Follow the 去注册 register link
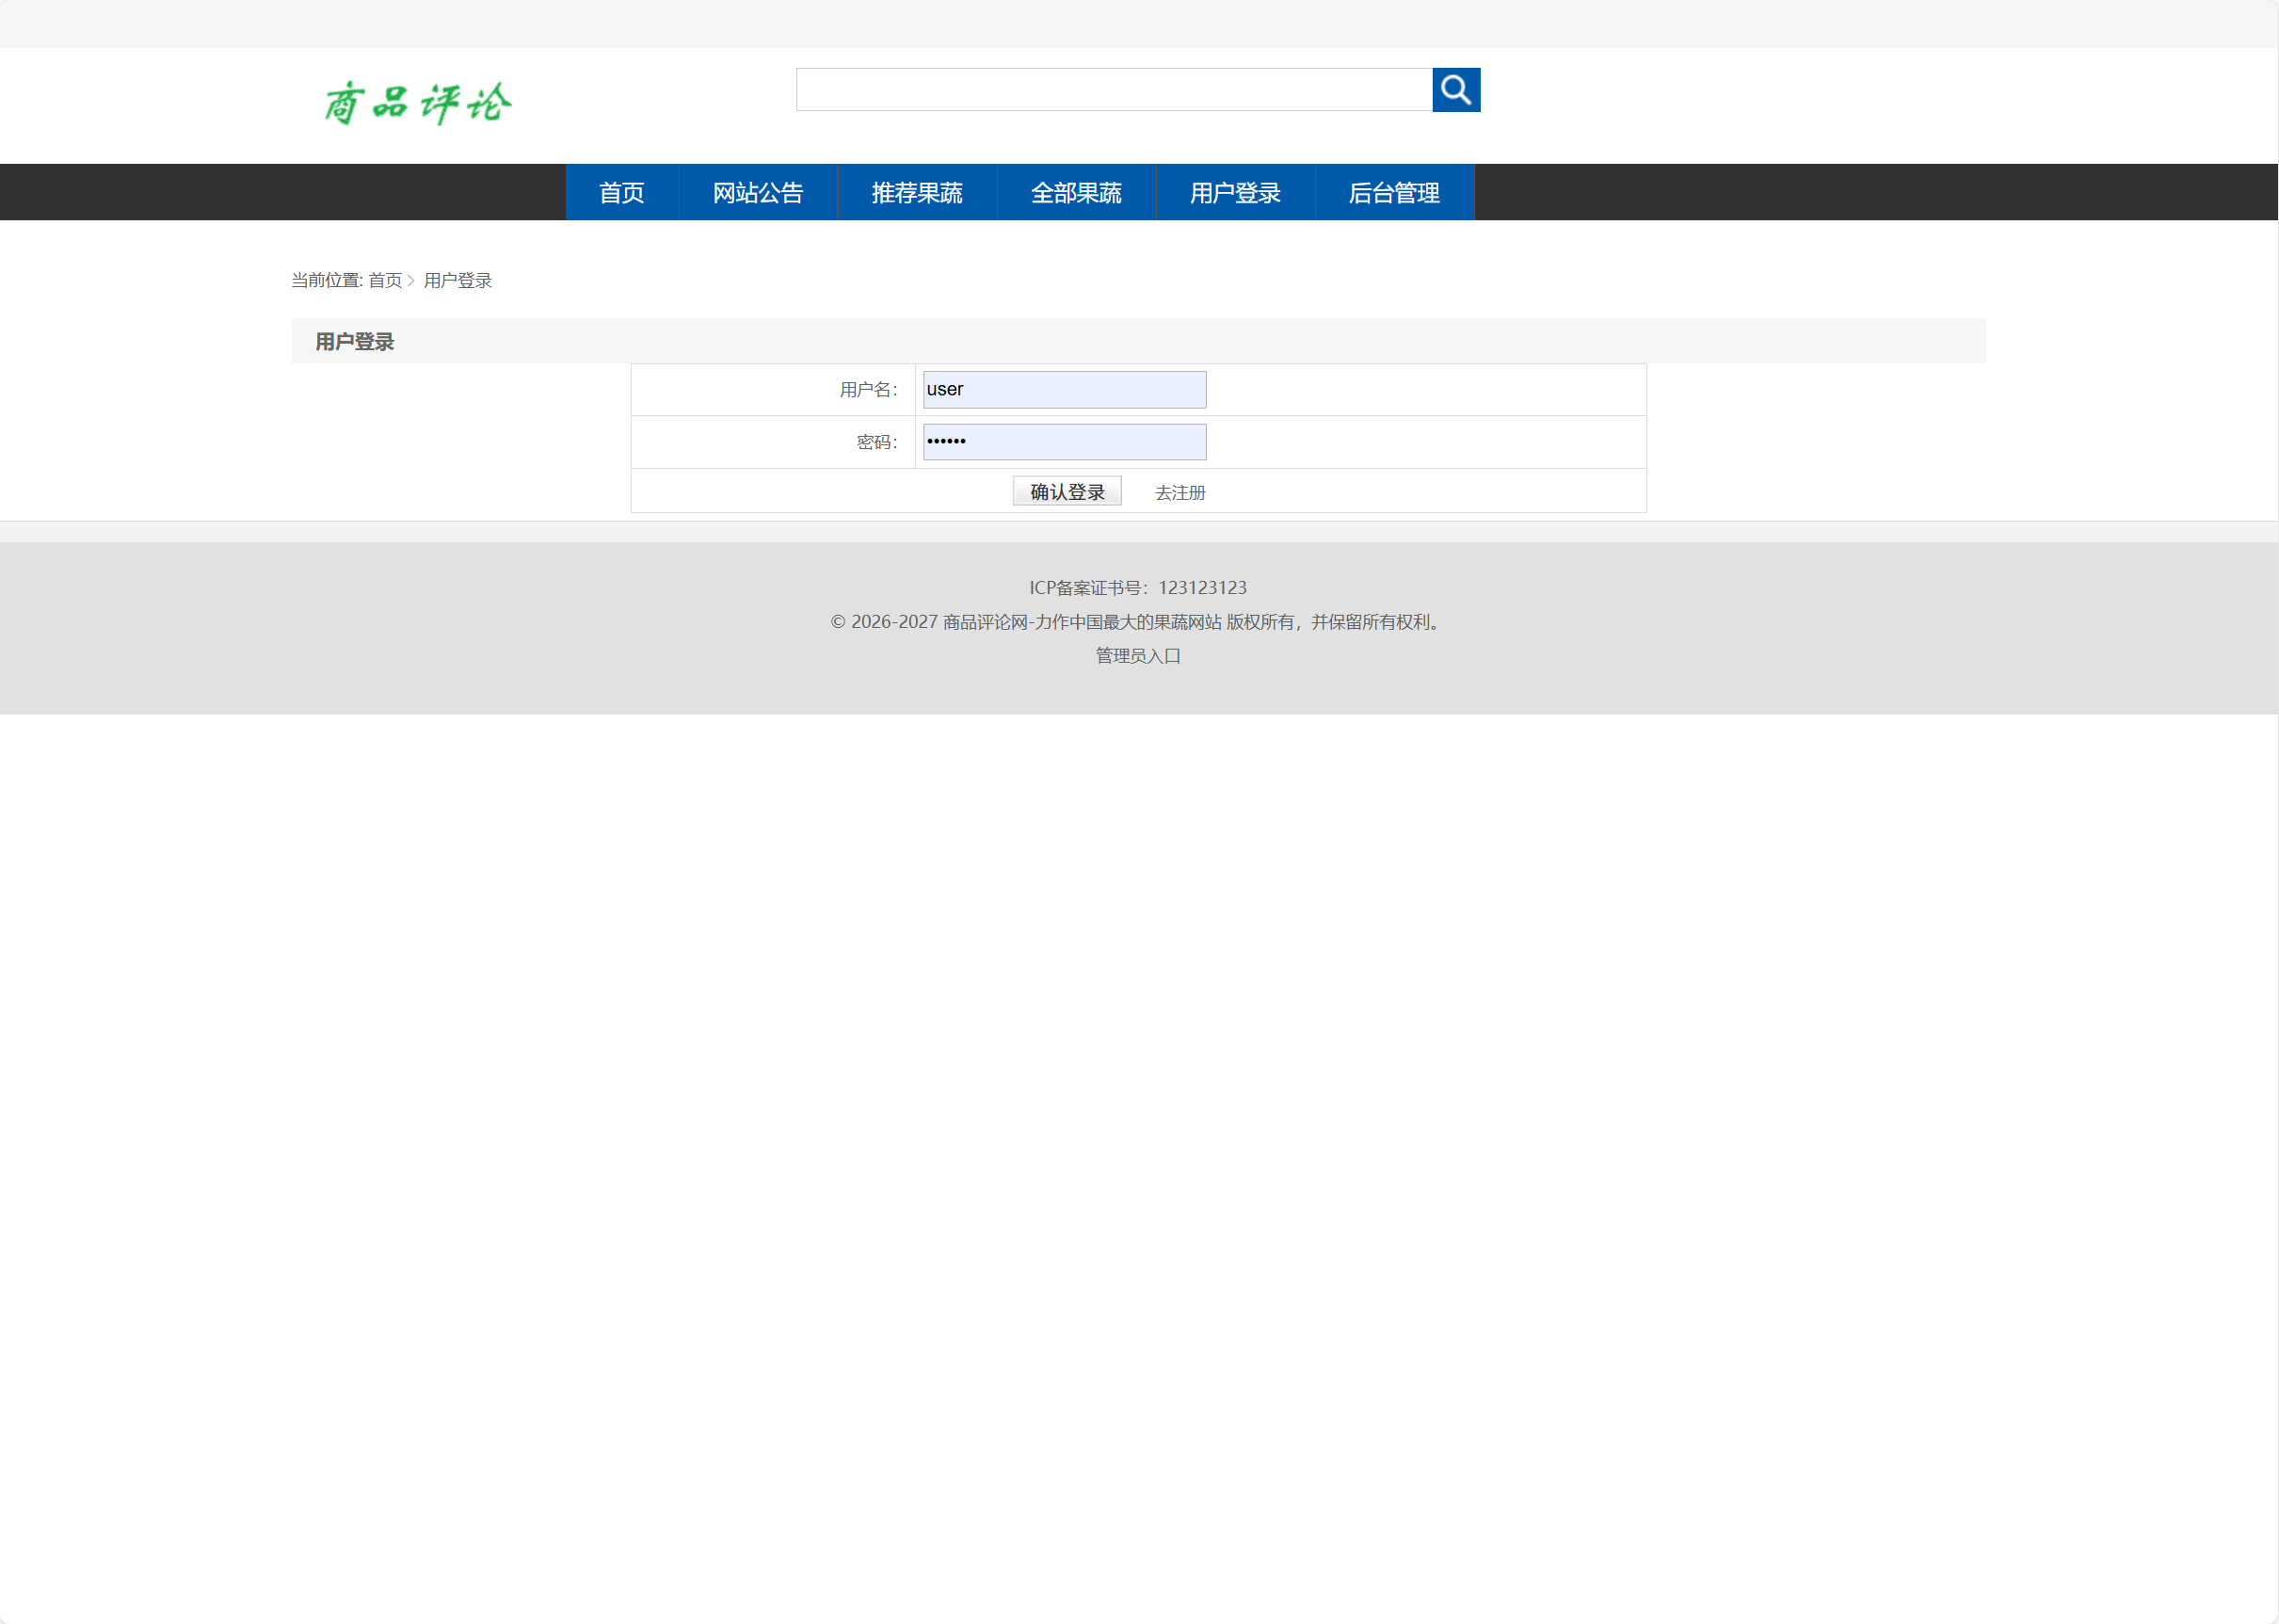 (1179, 492)
